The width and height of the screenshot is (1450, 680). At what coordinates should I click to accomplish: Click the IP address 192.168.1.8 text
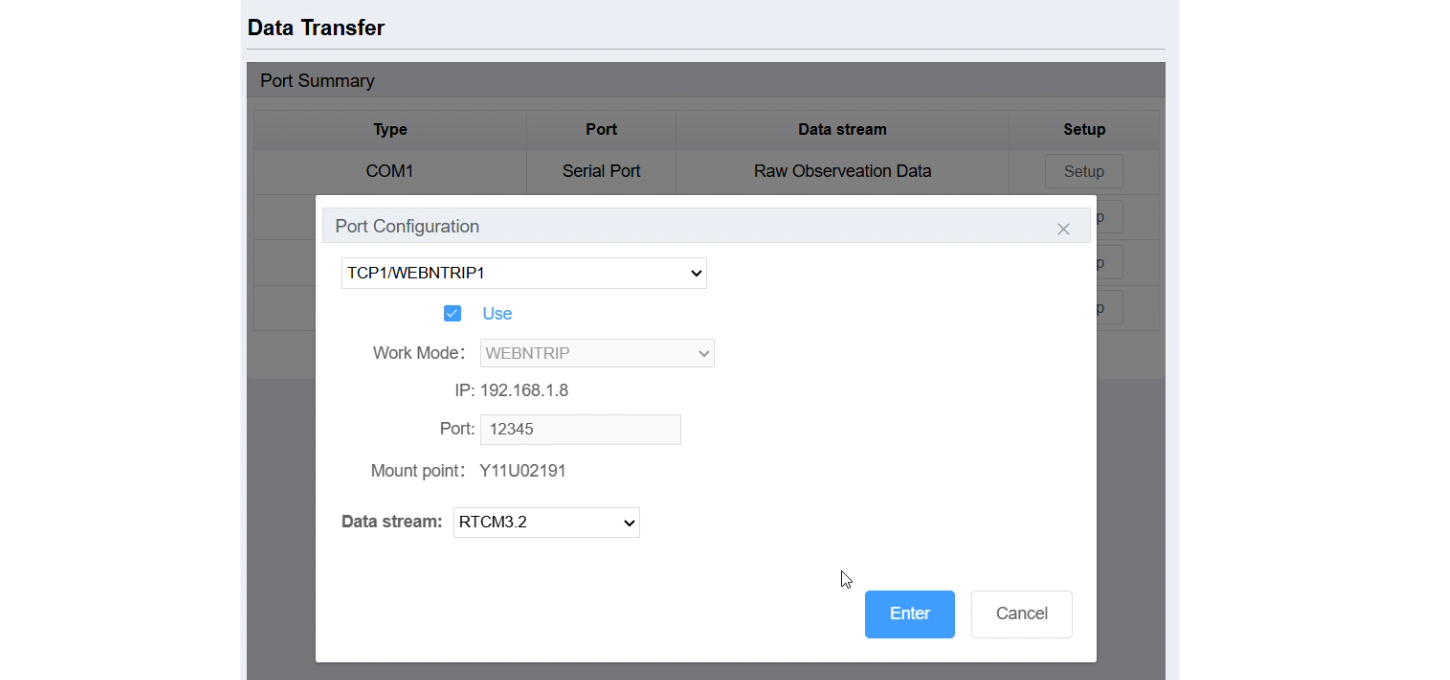pyautogui.click(x=524, y=390)
